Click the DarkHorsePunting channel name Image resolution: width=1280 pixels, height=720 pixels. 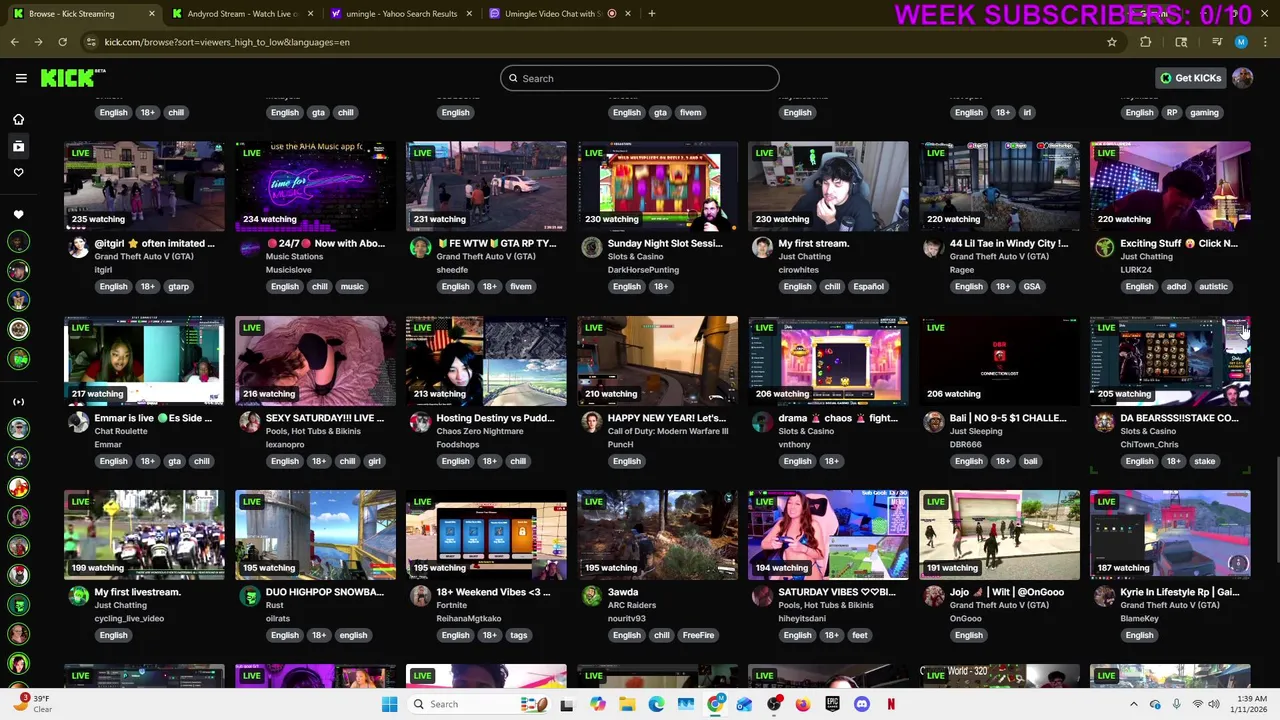643,270
